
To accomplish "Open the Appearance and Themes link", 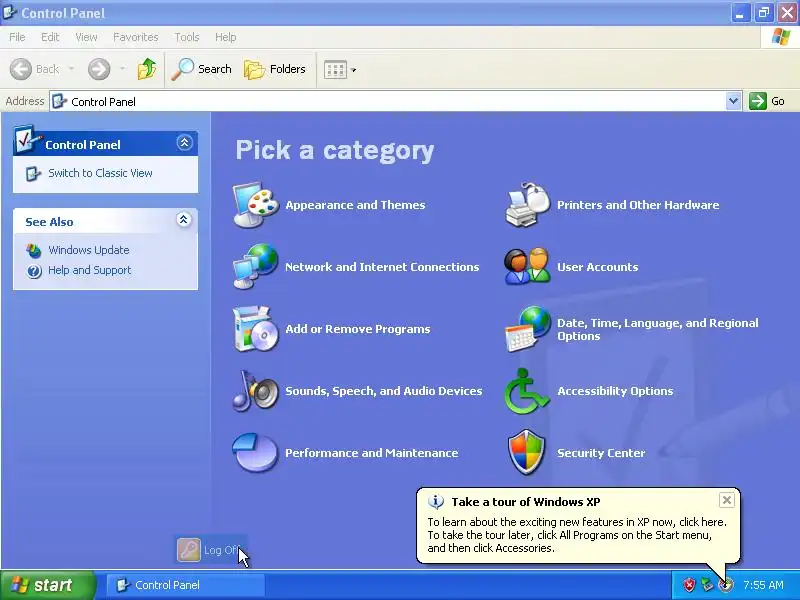I will coord(355,205).
